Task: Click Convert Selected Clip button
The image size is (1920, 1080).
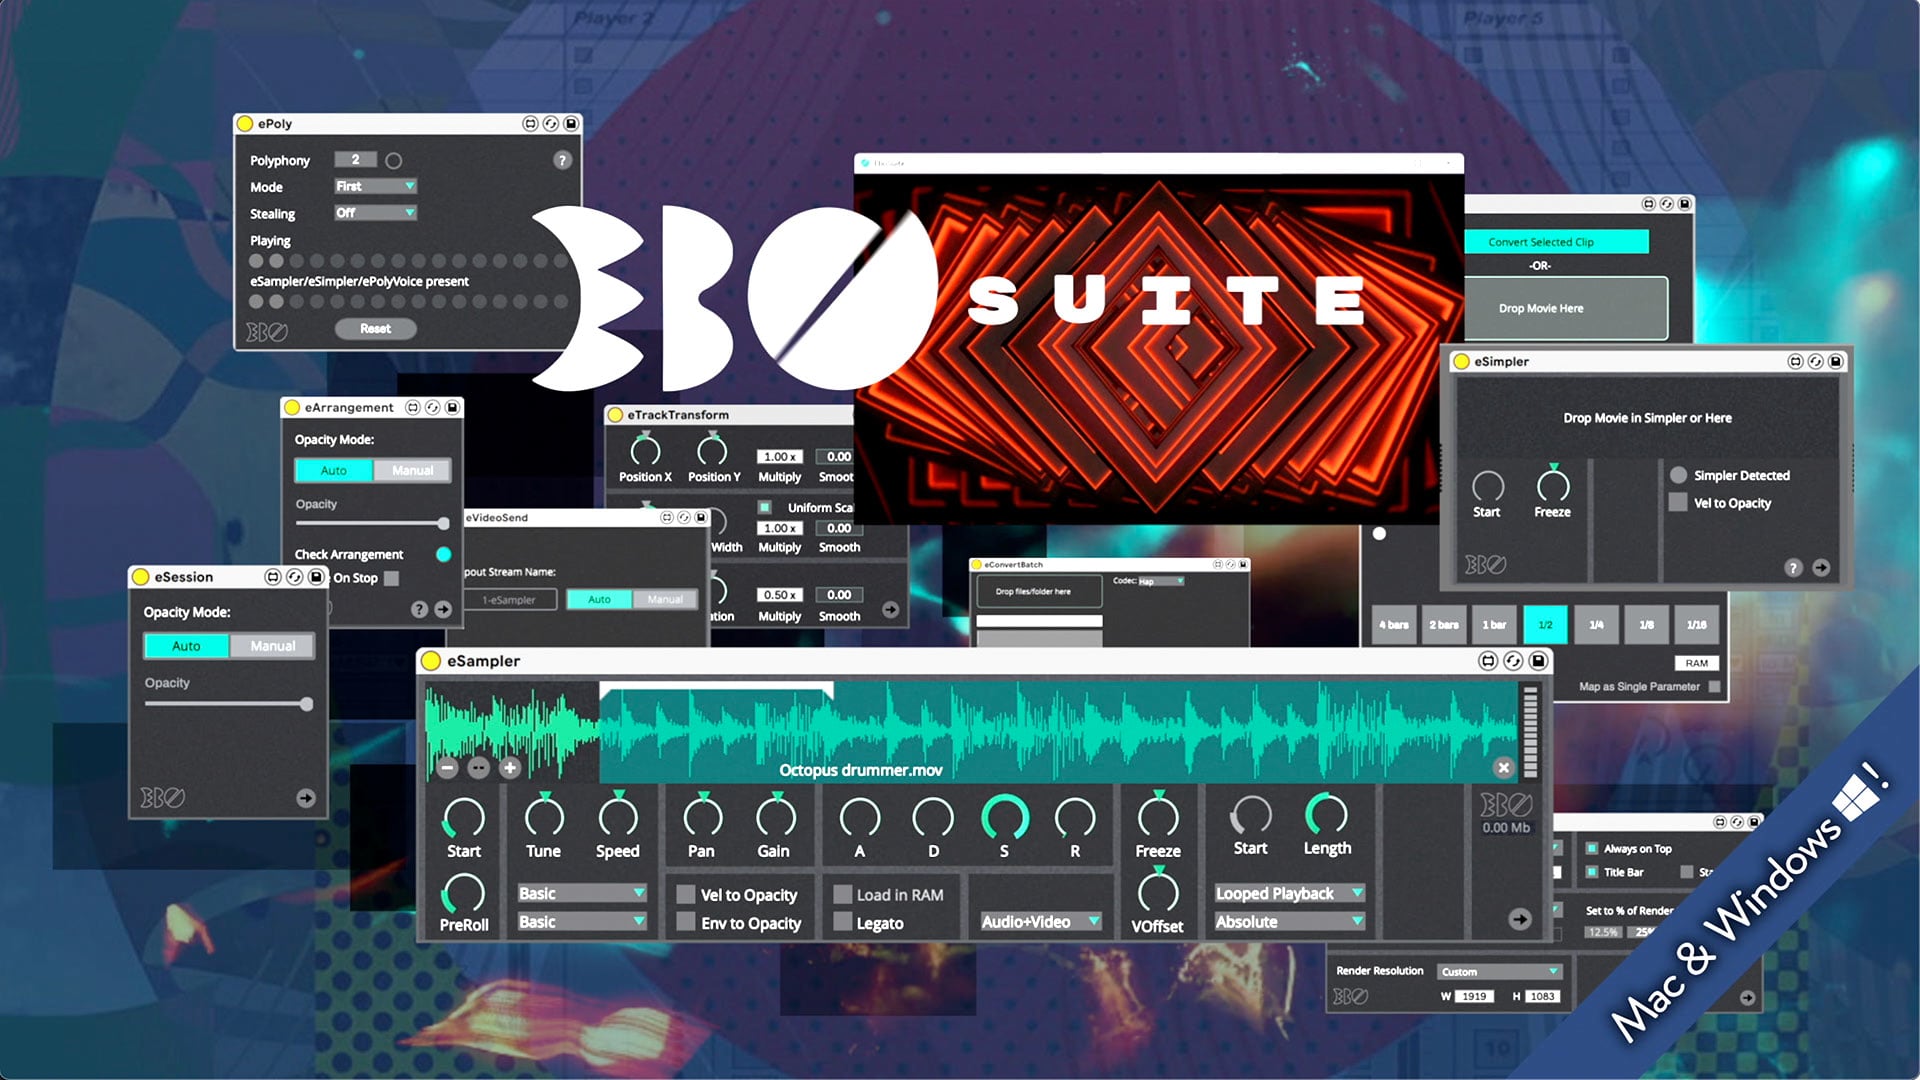Action: coord(1555,242)
